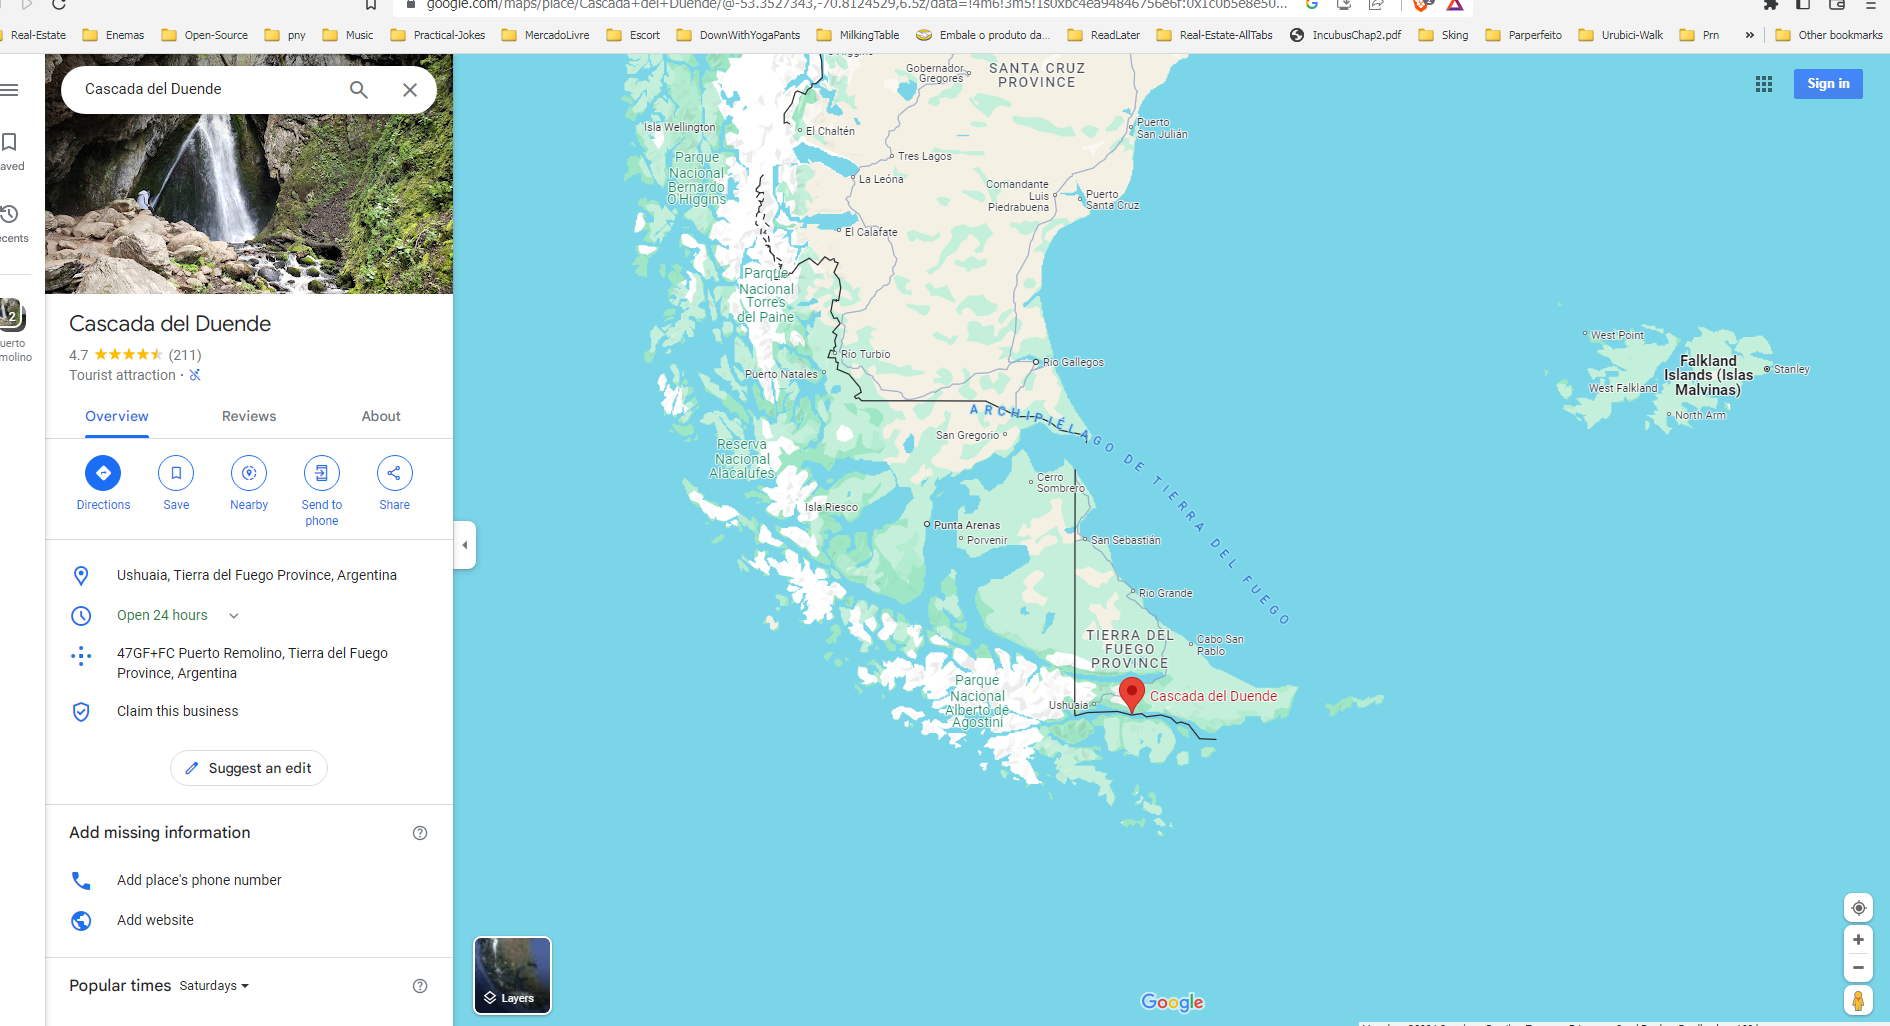The width and height of the screenshot is (1890, 1026).
Task: Switch to the Reviews tab
Action: click(249, 416)
